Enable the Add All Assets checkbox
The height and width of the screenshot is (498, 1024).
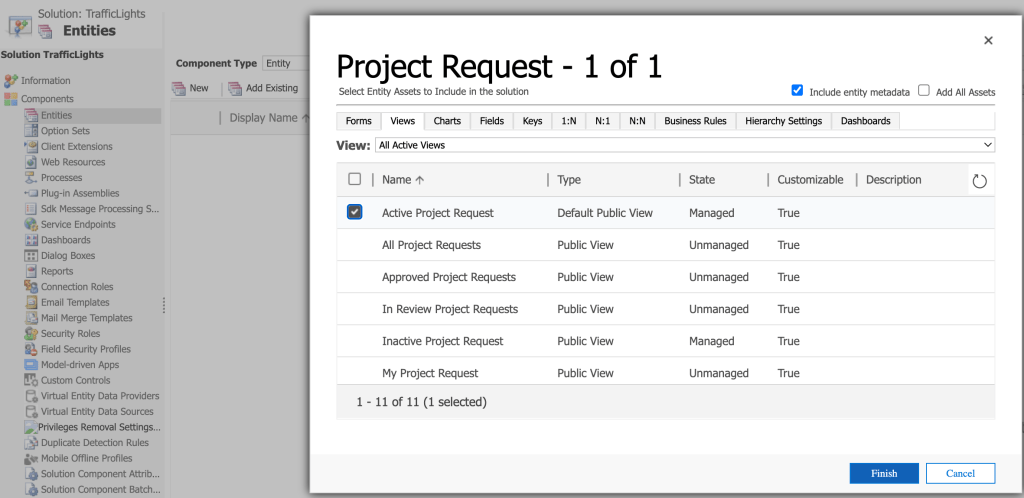(924, 90)
